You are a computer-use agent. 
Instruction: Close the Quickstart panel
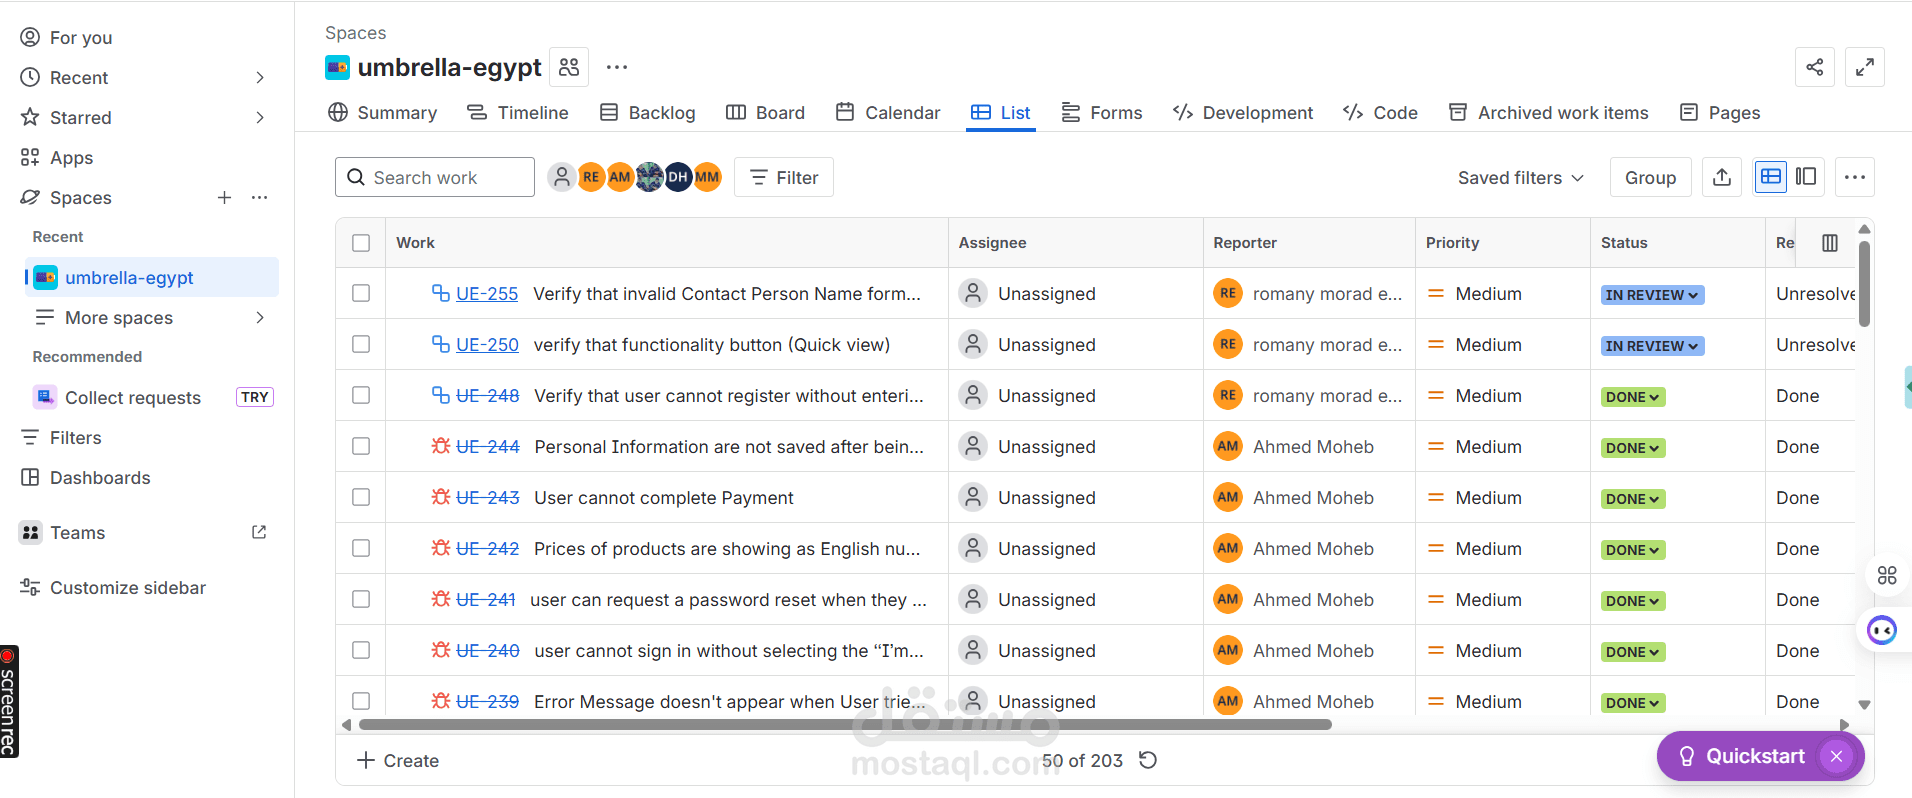click(x=1836, y=756)
